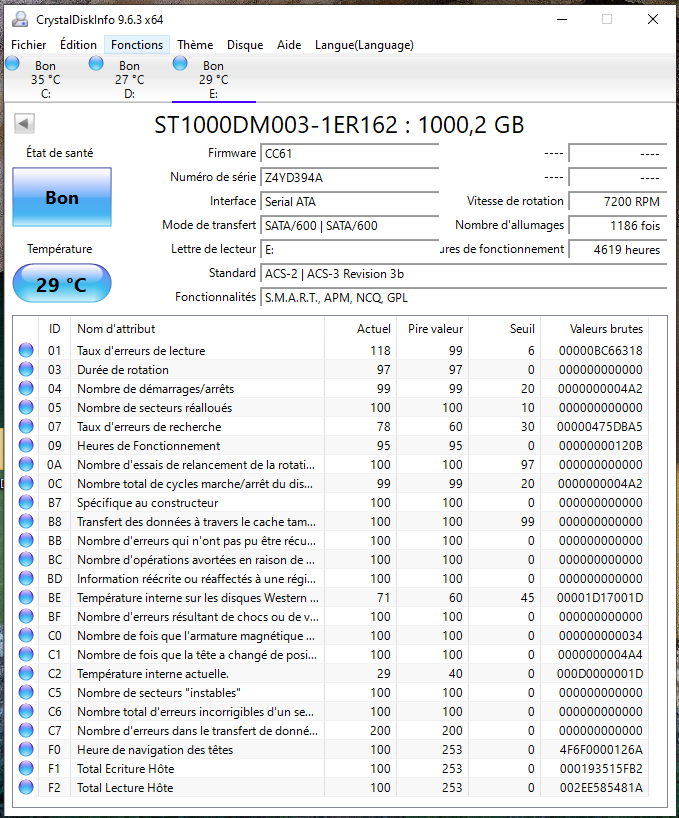Open the Édition menu
The image size is (679, 818).
click(78, 45)
